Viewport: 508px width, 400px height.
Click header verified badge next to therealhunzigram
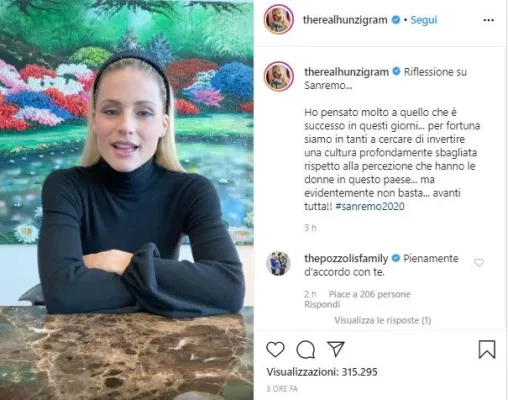pos(396,20)
